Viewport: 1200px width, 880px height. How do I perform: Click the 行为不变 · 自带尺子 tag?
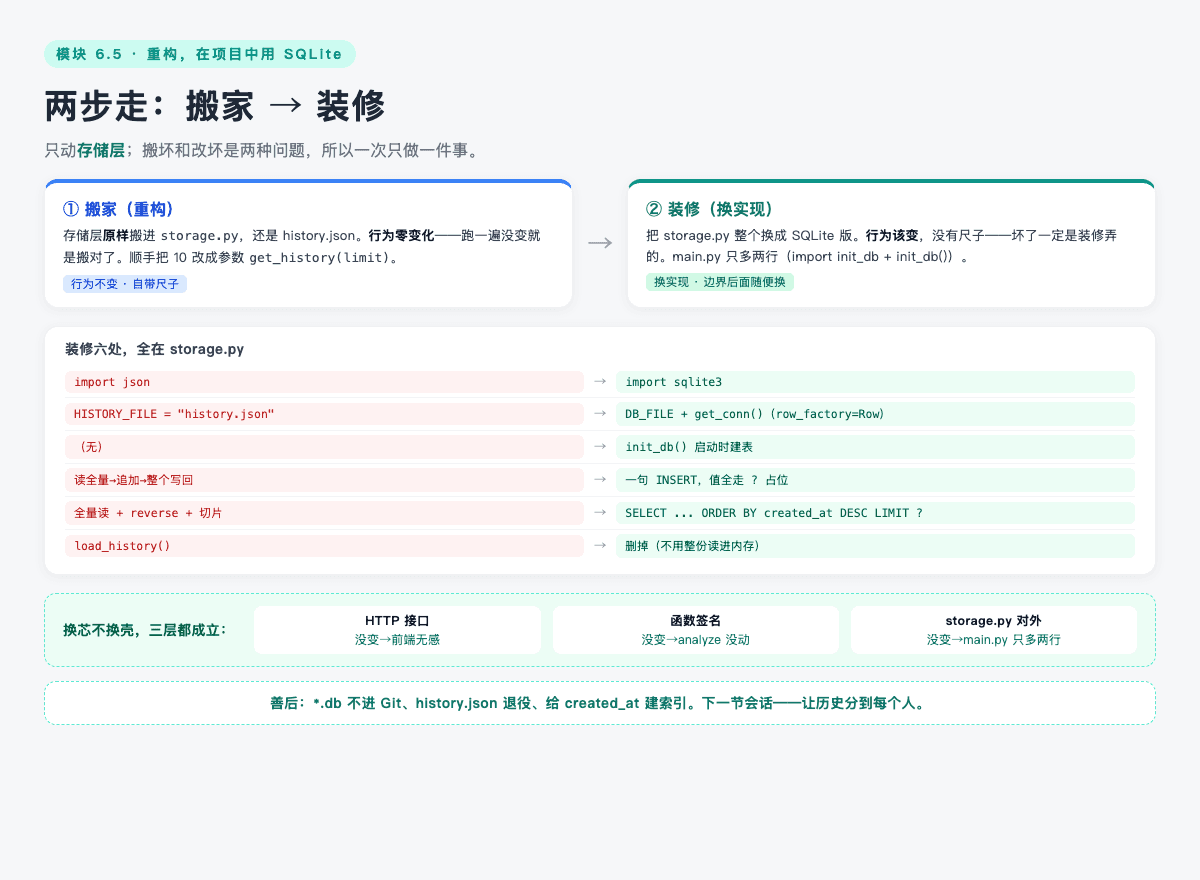125,284
